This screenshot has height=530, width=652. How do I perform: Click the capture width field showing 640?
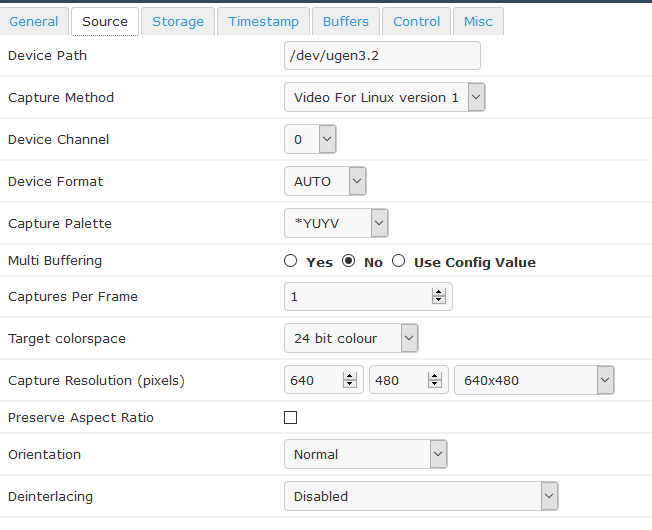tap(324, 380)
